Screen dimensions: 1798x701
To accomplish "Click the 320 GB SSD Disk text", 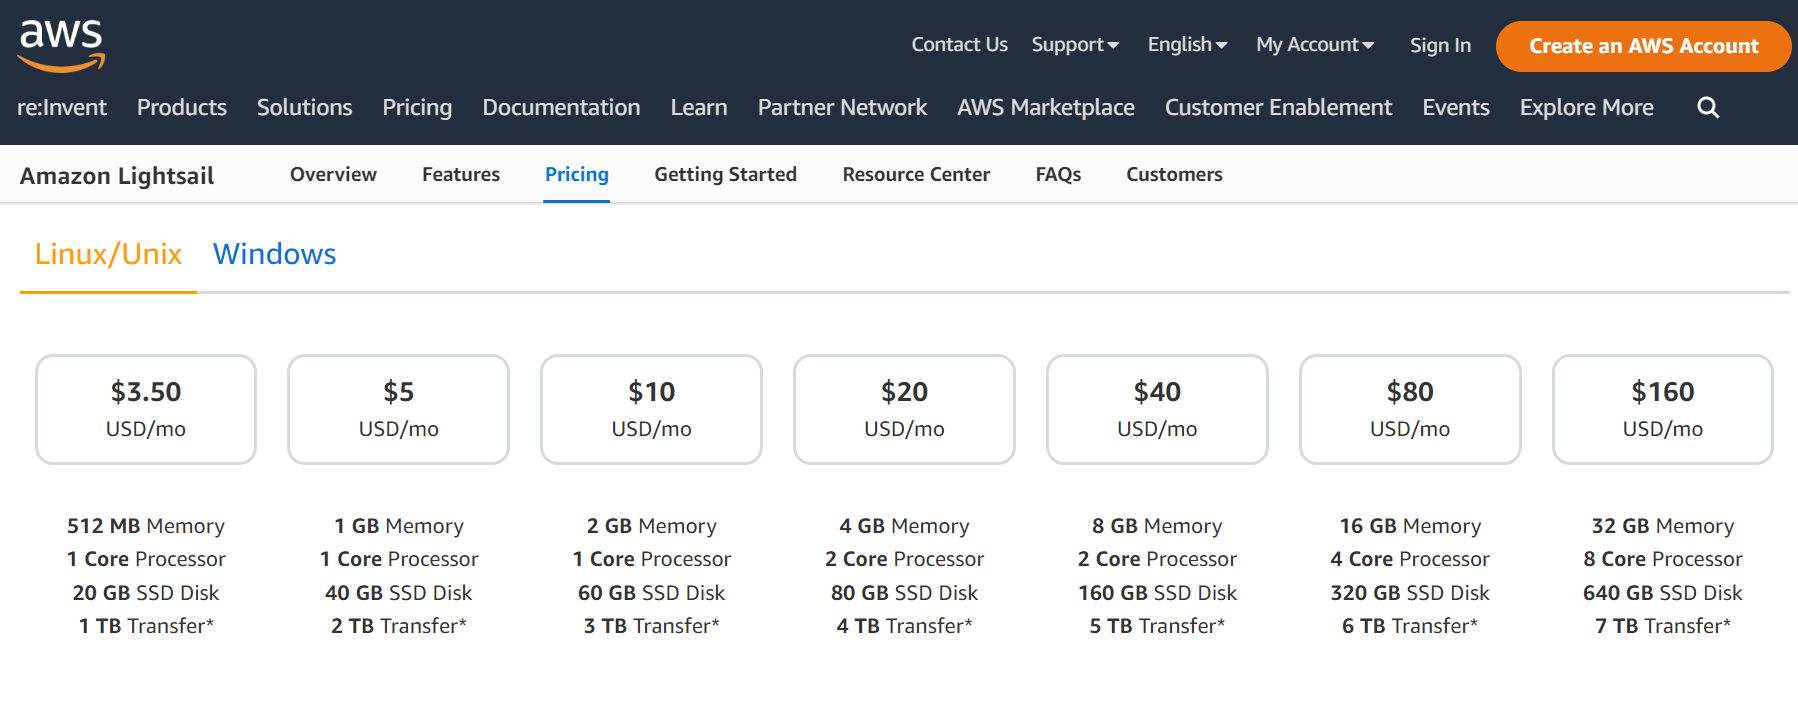I will (1410, 593).
